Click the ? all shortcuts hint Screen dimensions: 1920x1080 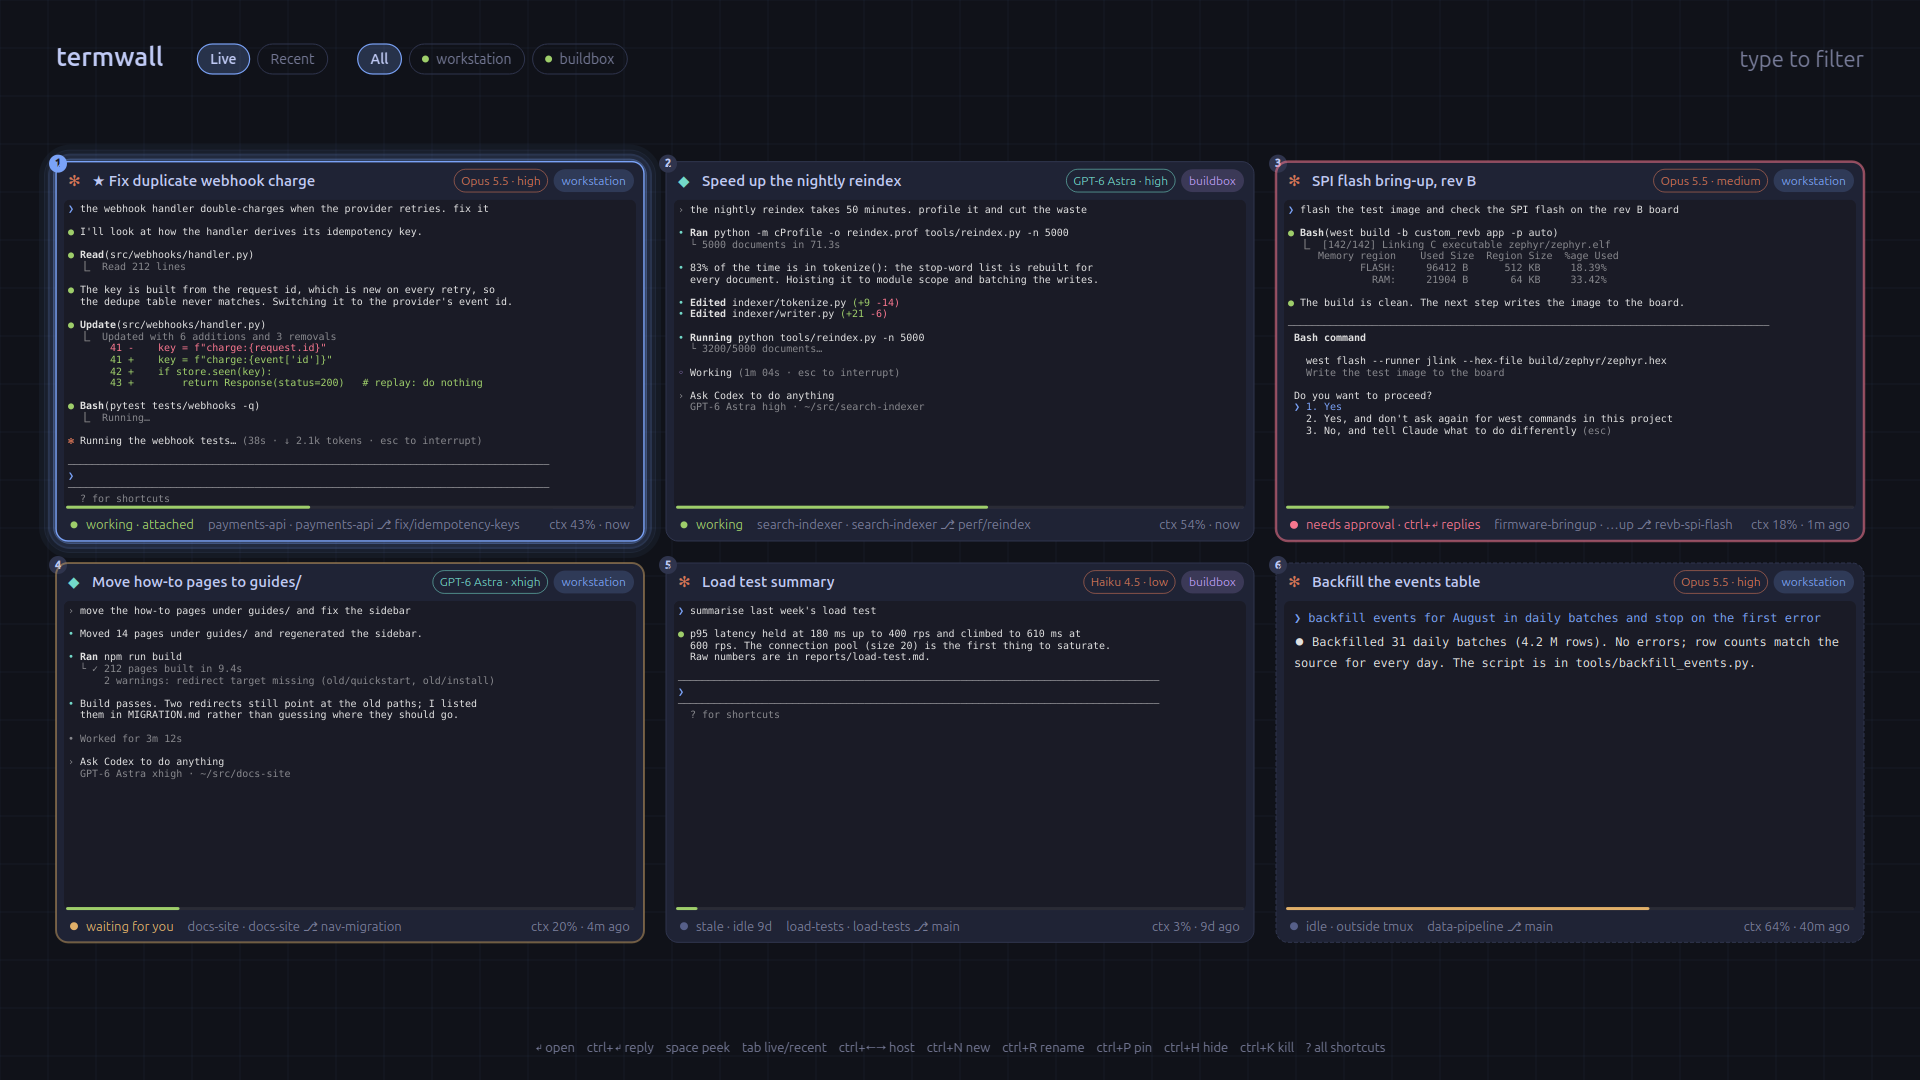(x=1345, y=1048)
